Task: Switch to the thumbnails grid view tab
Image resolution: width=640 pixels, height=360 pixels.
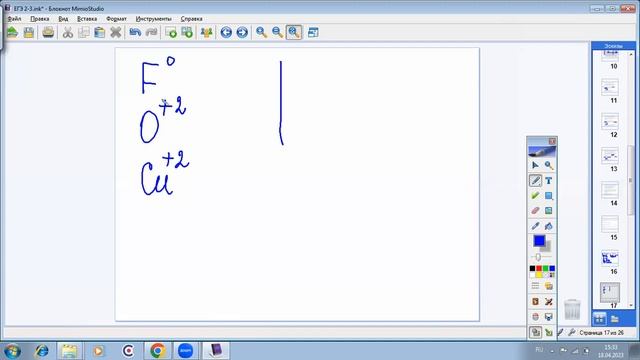Action: (x=600, y=318)
